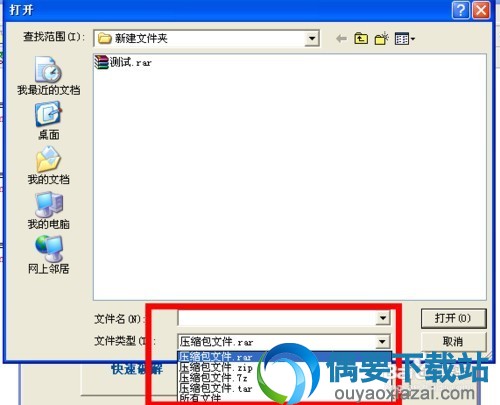The width and height of the screenshot is (500, 405).
Task: Expand the 查找范围 folder dropdown
Action: pyautogui.click(x=312, y=38)
